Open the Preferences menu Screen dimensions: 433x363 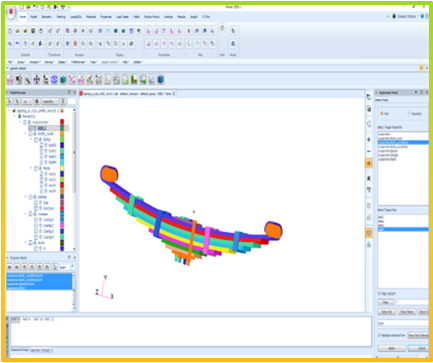(x=78, y=62)
